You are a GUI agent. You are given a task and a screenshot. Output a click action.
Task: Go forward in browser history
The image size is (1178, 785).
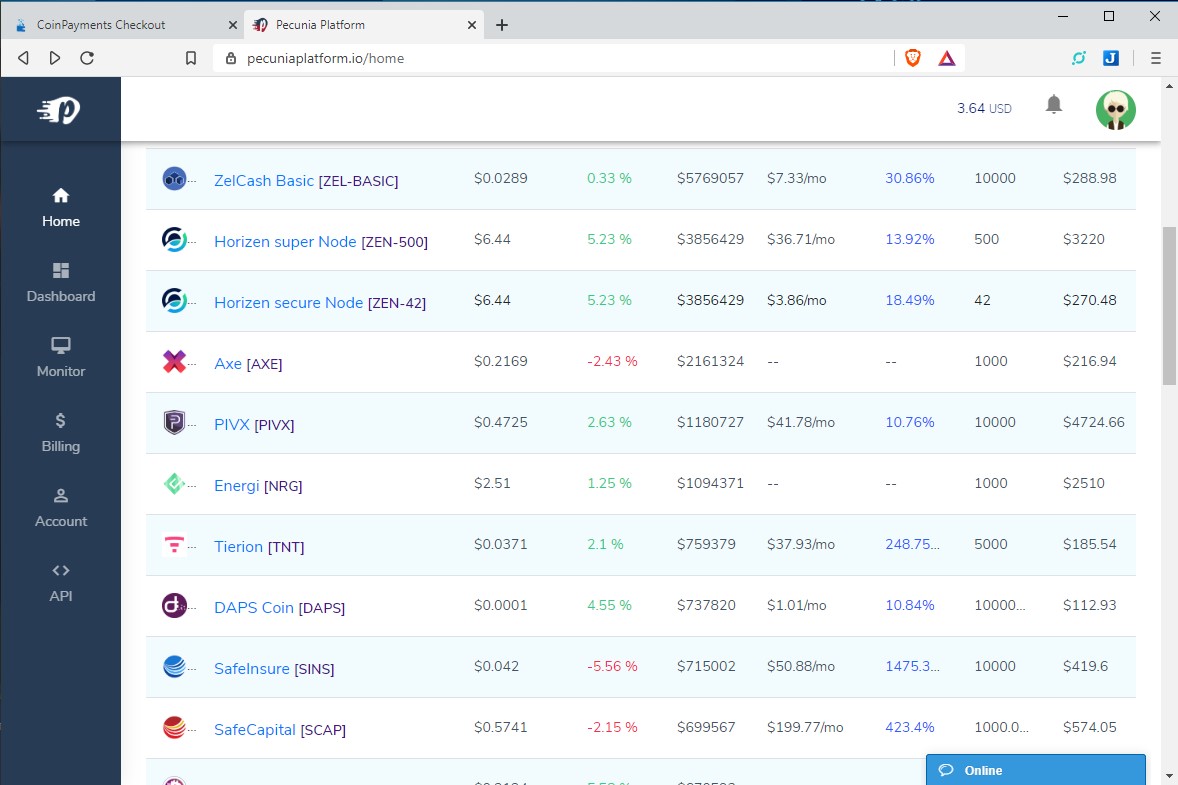point(55,58)
